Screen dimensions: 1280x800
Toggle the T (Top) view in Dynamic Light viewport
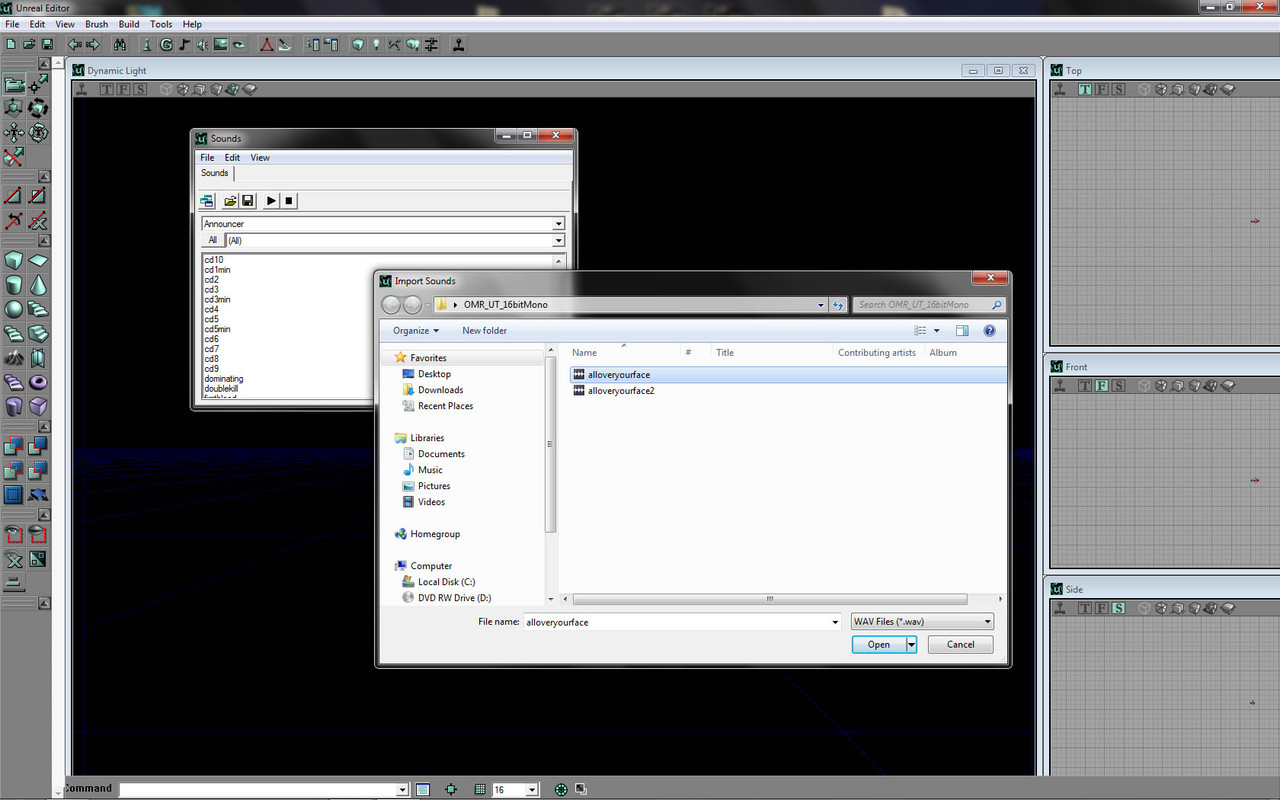tap(106, 89)
